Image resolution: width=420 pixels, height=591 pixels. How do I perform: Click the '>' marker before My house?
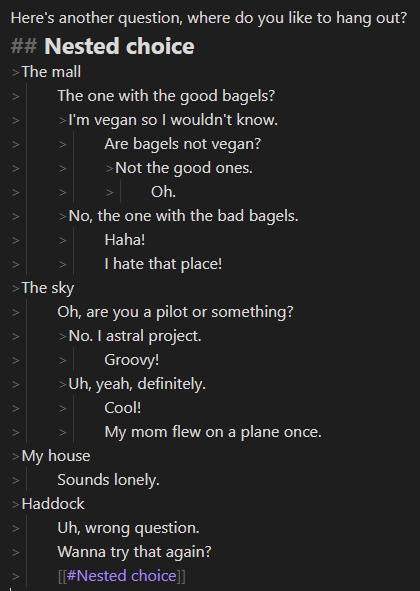click(15, 456)
